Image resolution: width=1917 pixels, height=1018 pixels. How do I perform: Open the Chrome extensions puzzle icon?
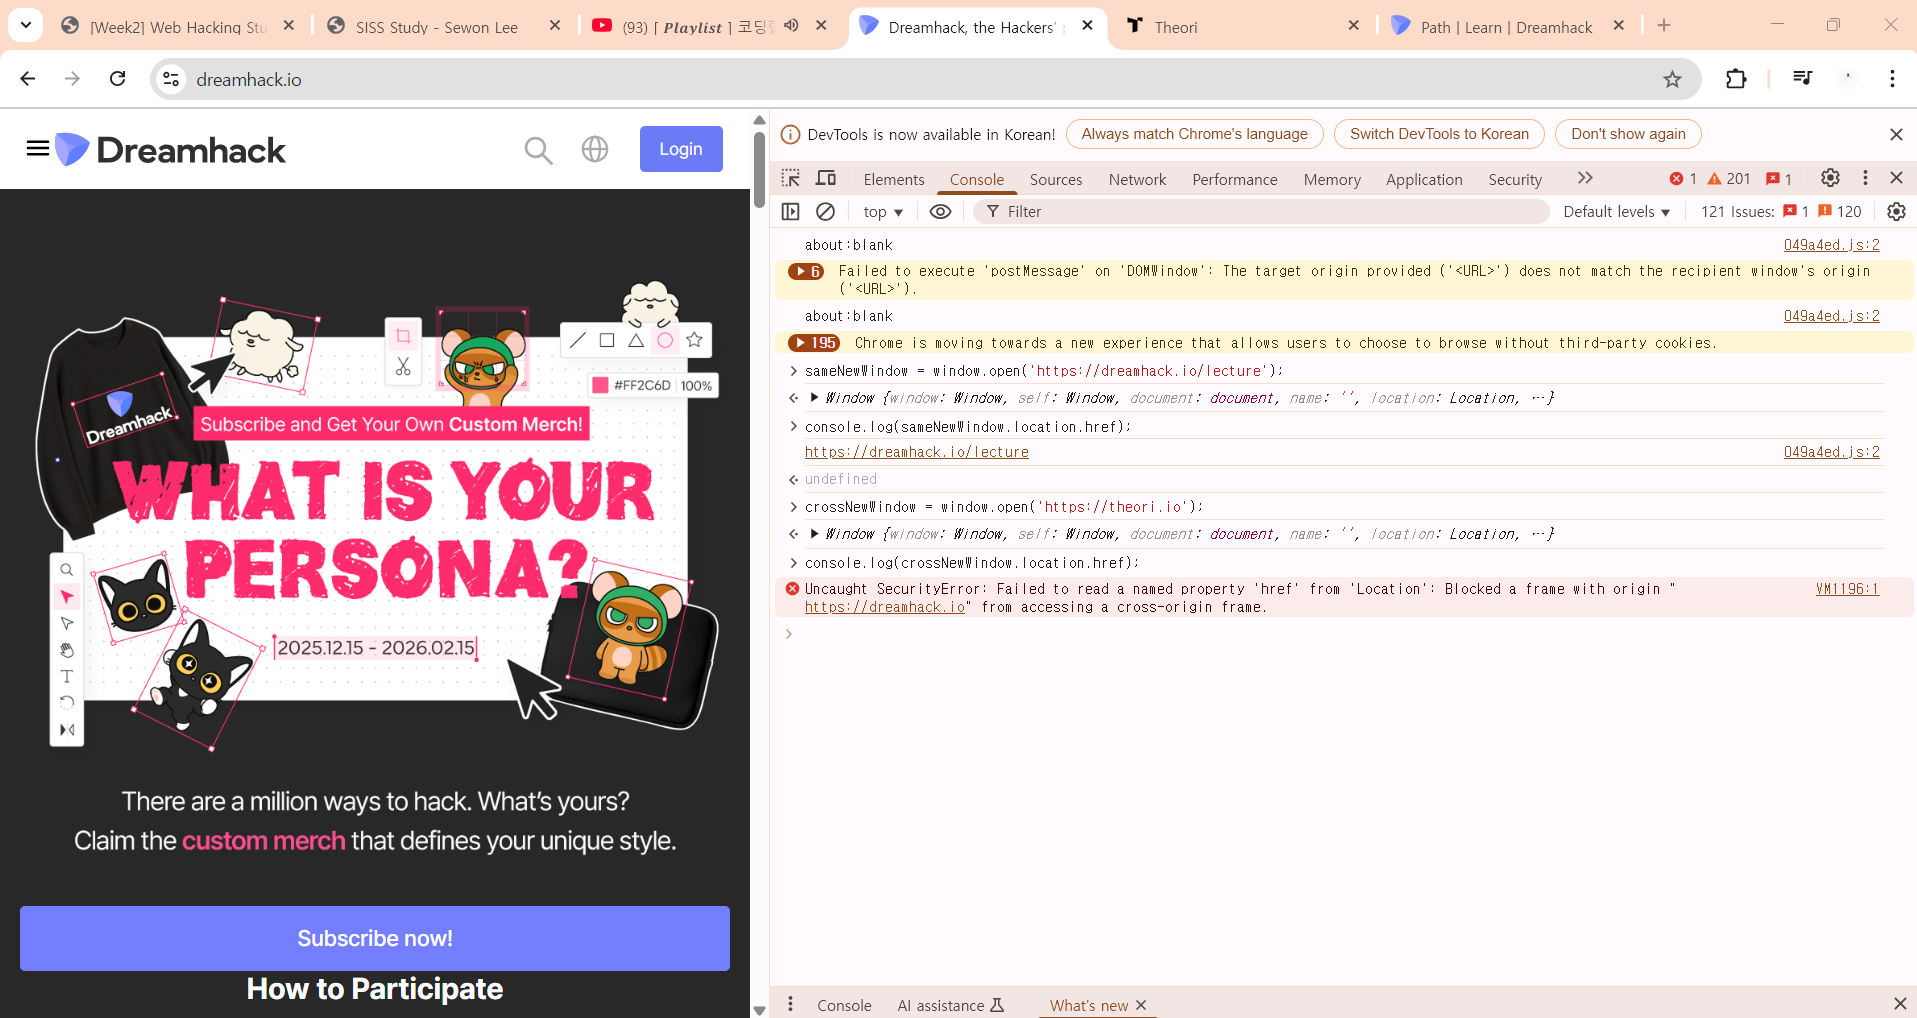click(1736, 79)
